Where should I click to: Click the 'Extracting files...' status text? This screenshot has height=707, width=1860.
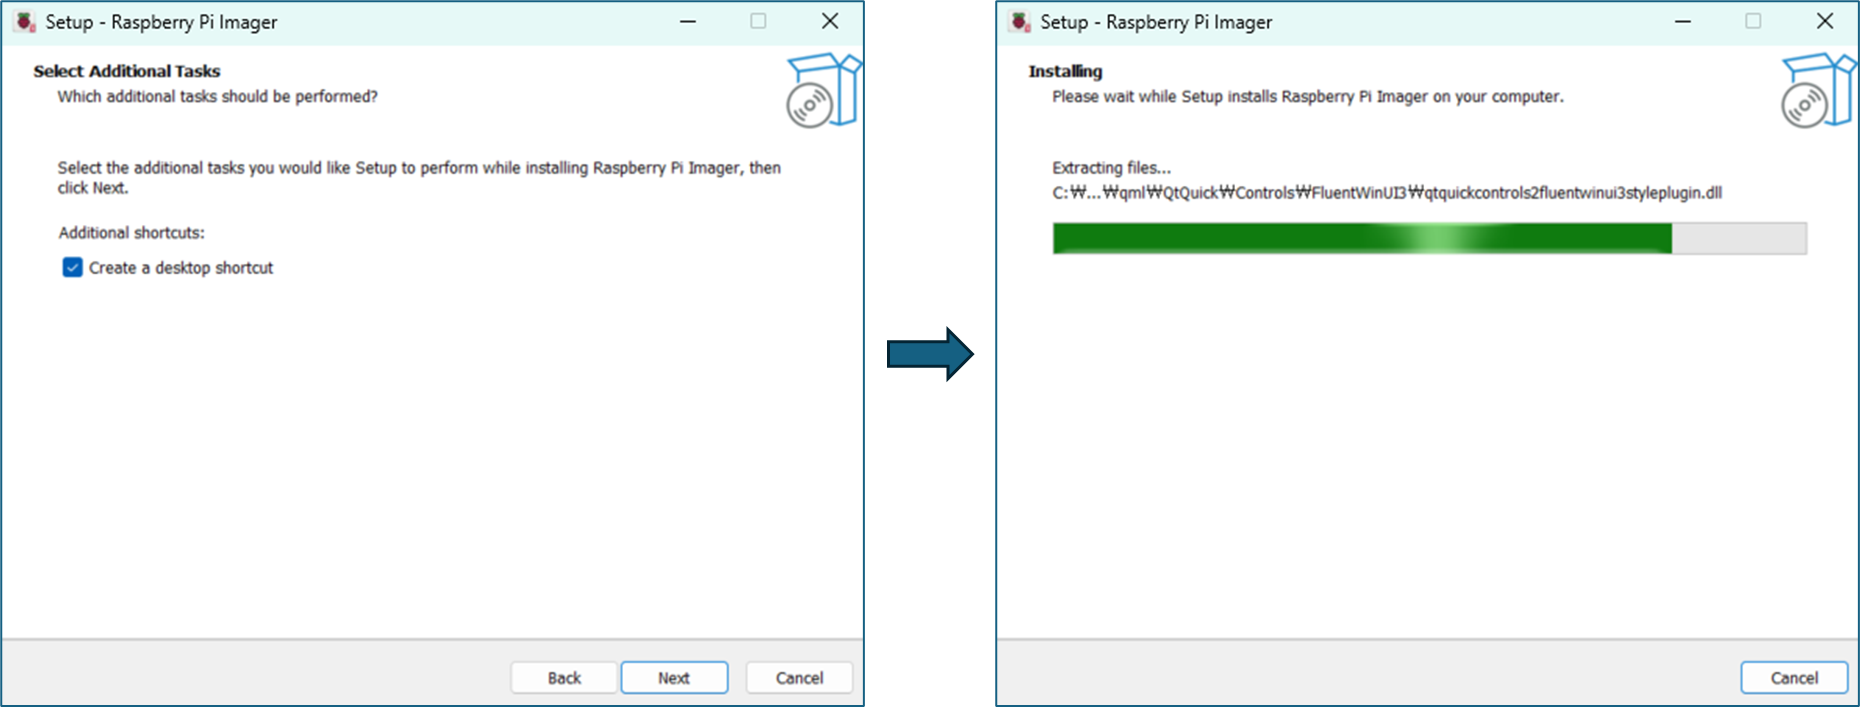[x=1111, y=168]
